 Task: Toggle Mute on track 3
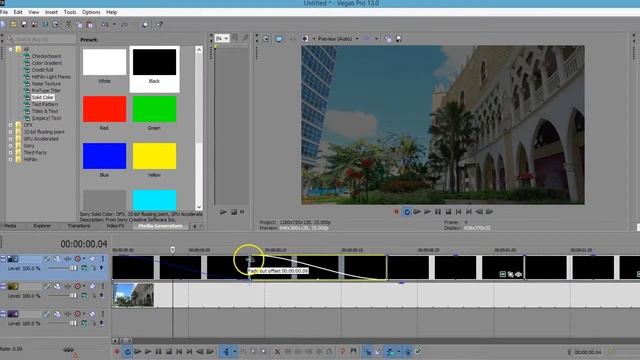pos(92,287)
